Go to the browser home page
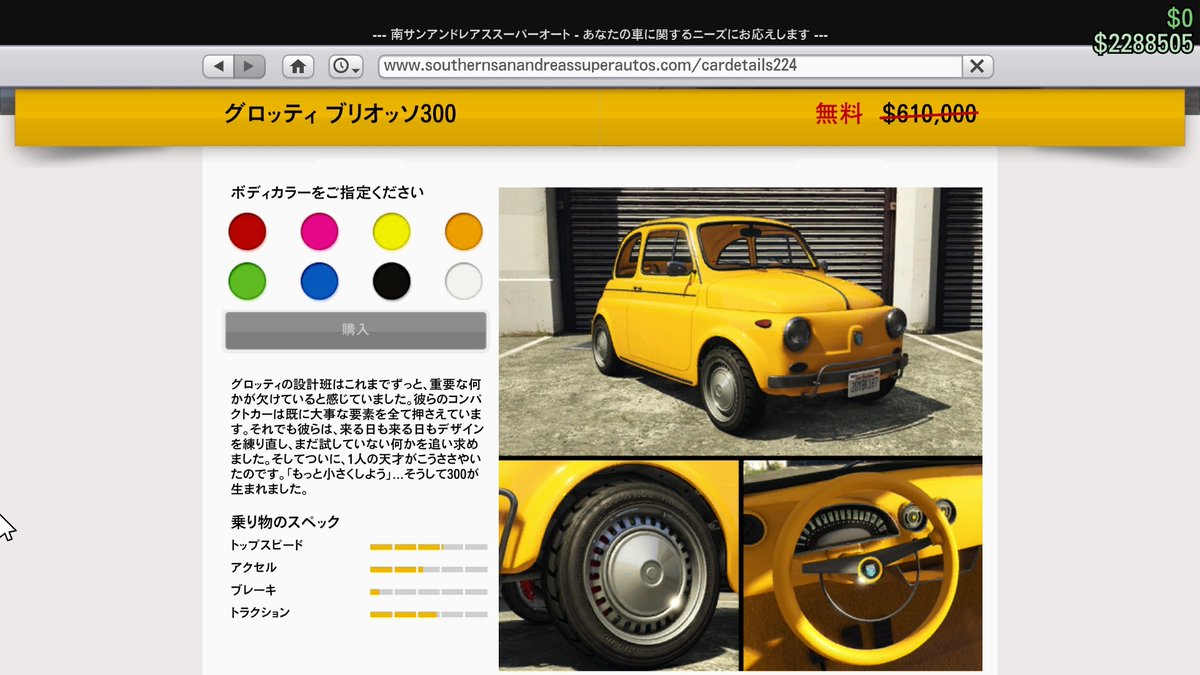 (x=297, y=66)
